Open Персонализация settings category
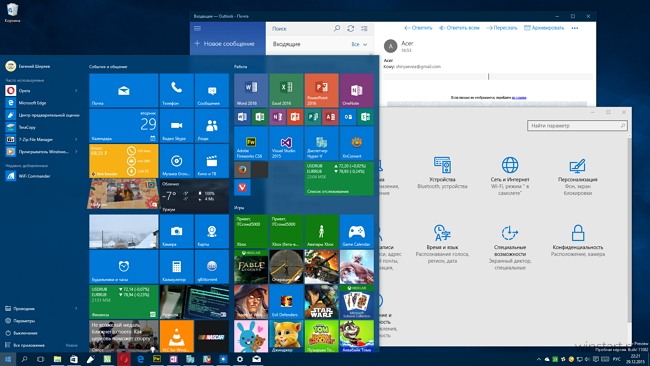650x366 pixels. [577, 176]
